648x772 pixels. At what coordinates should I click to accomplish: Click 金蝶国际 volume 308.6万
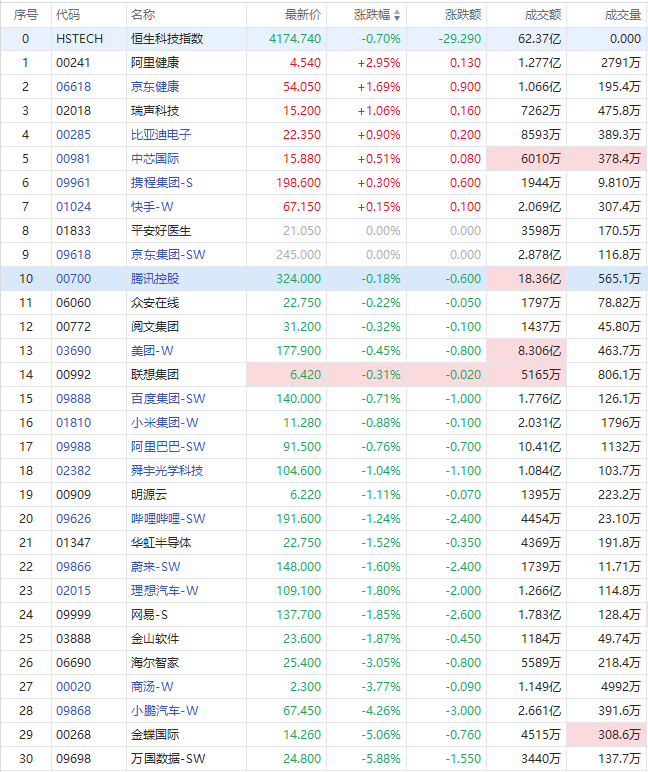coord(619,735)
